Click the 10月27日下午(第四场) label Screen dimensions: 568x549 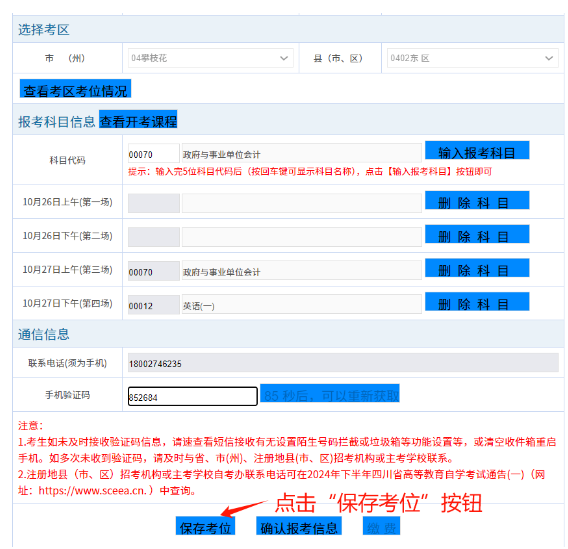coord(68,303)
